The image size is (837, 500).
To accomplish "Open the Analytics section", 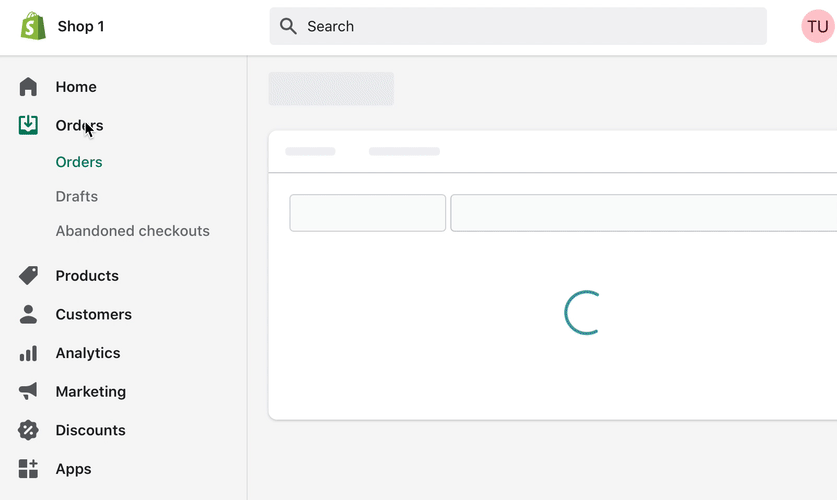I will pyautogui.click(x=88, y=353).
